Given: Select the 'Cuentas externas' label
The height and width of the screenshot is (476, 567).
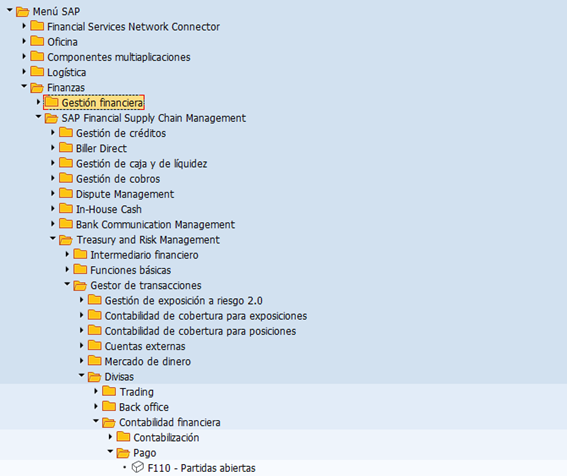Looking at the screenshot, I should 145,346.
